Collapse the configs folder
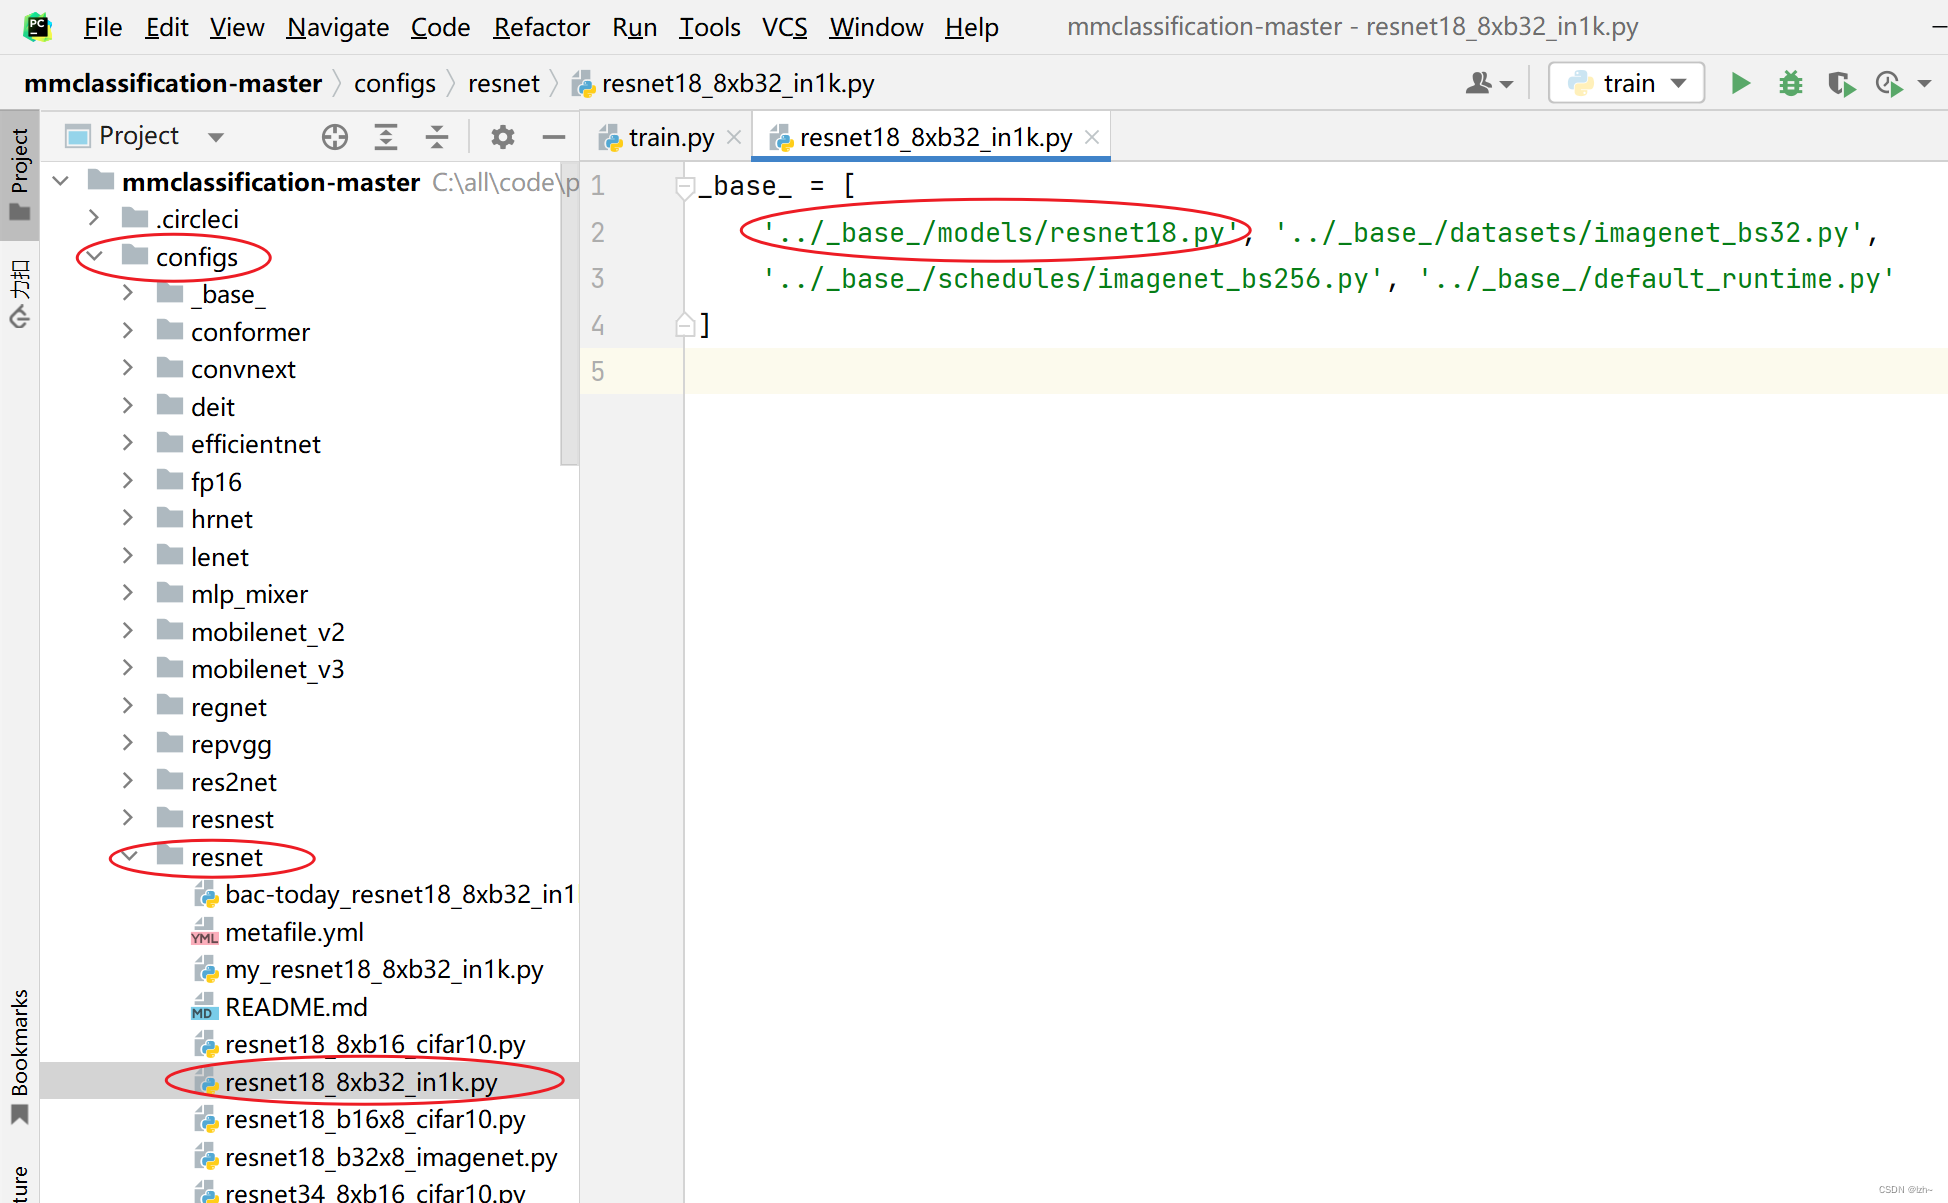Screen dimensions: 1948x1203 [94, 256]
